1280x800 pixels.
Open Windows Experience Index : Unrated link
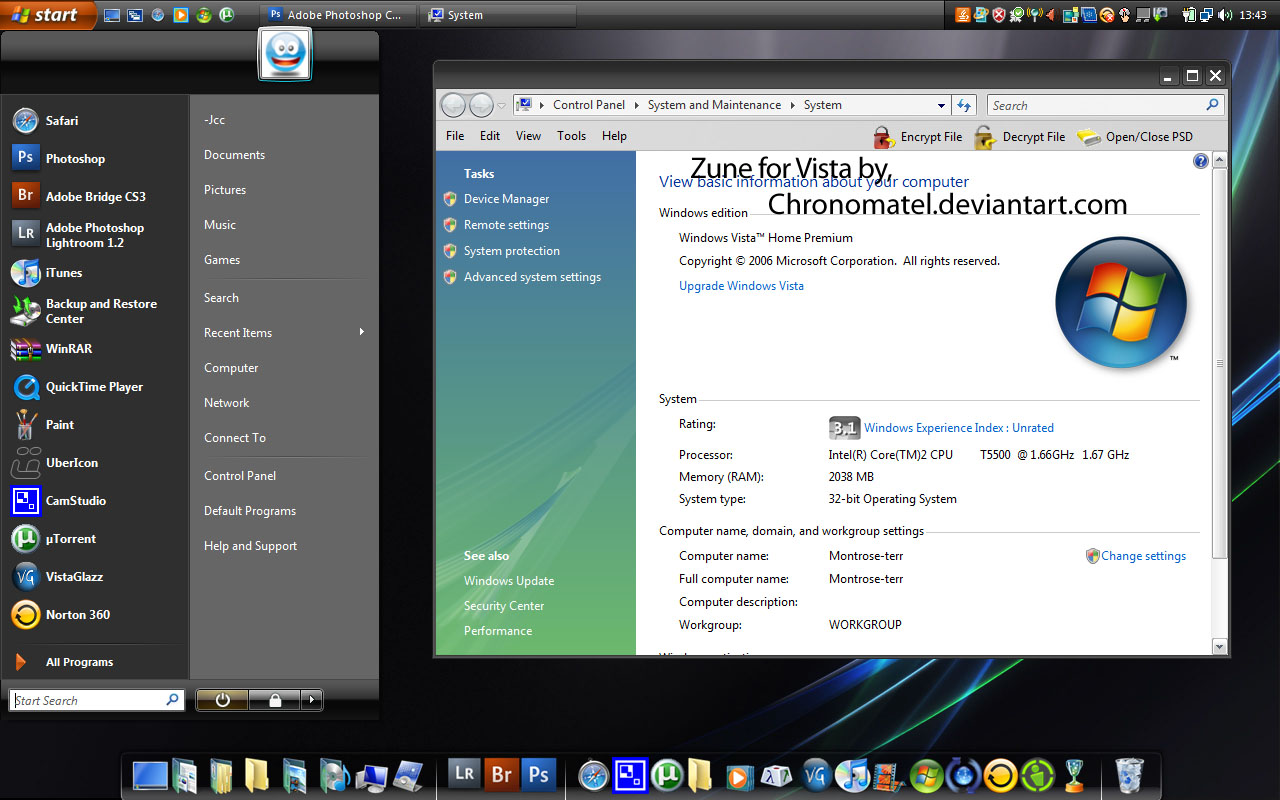click(959, 428)
